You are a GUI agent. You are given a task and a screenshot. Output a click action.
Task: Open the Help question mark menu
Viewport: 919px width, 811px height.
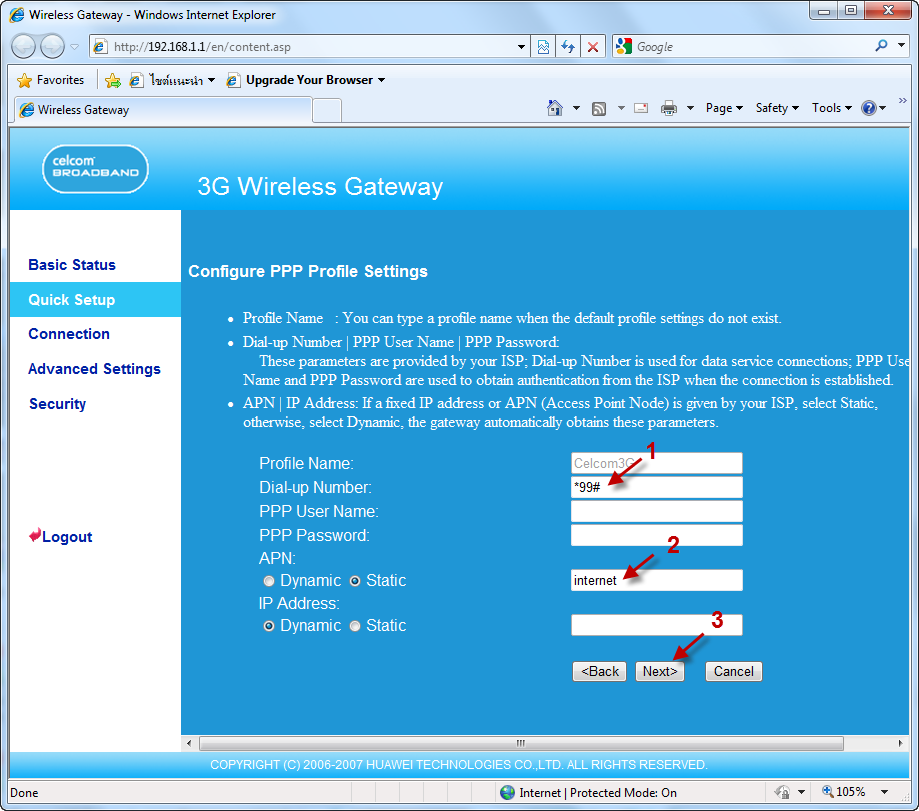click(873, 108)
